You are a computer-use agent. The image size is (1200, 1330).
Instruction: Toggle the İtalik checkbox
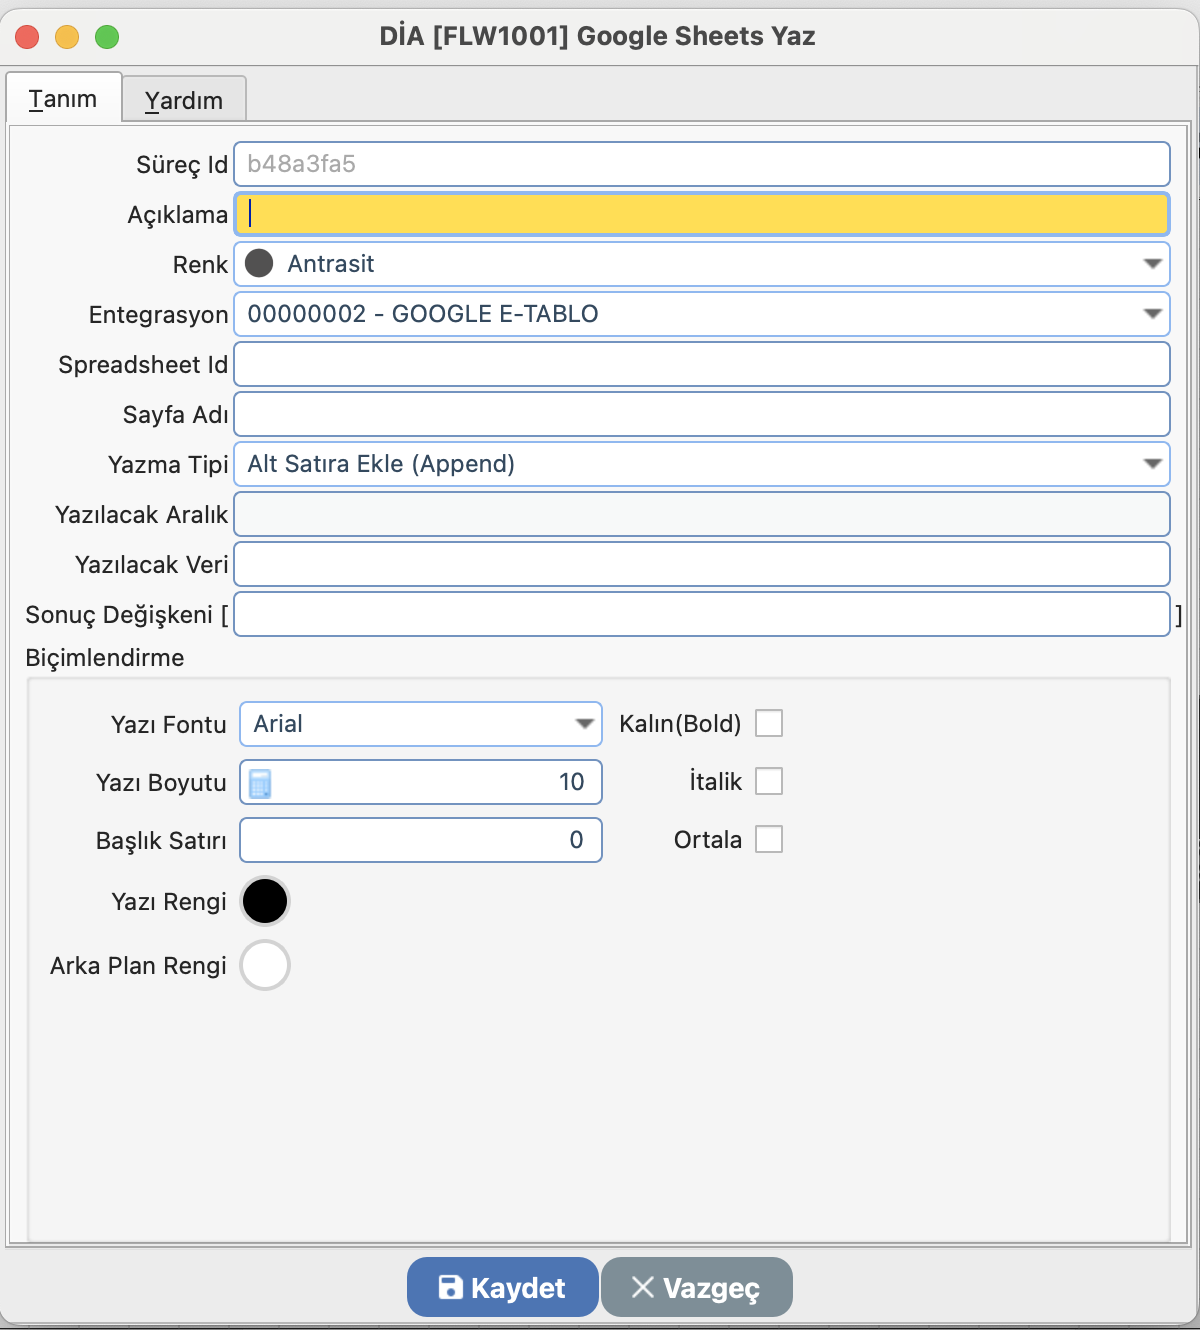tap(768, 781)
